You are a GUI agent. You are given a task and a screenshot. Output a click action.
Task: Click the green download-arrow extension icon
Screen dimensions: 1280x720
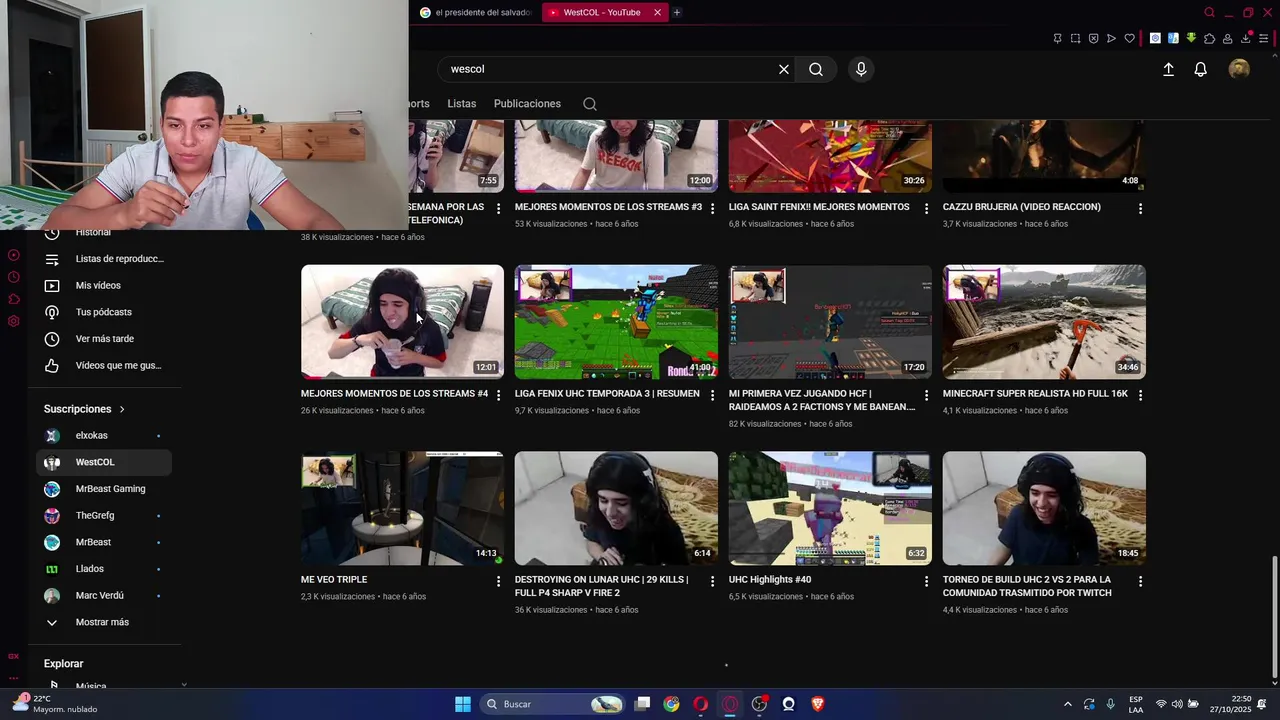1191,39
